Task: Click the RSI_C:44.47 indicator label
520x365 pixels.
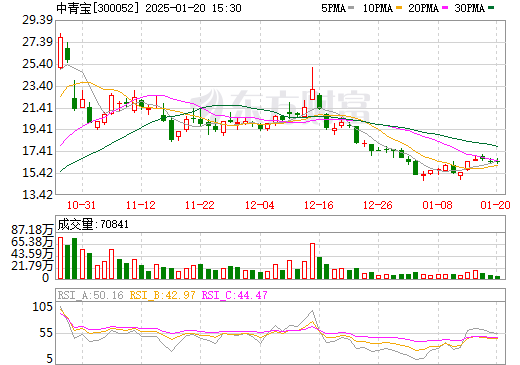Action: click(x=235, y=295)
